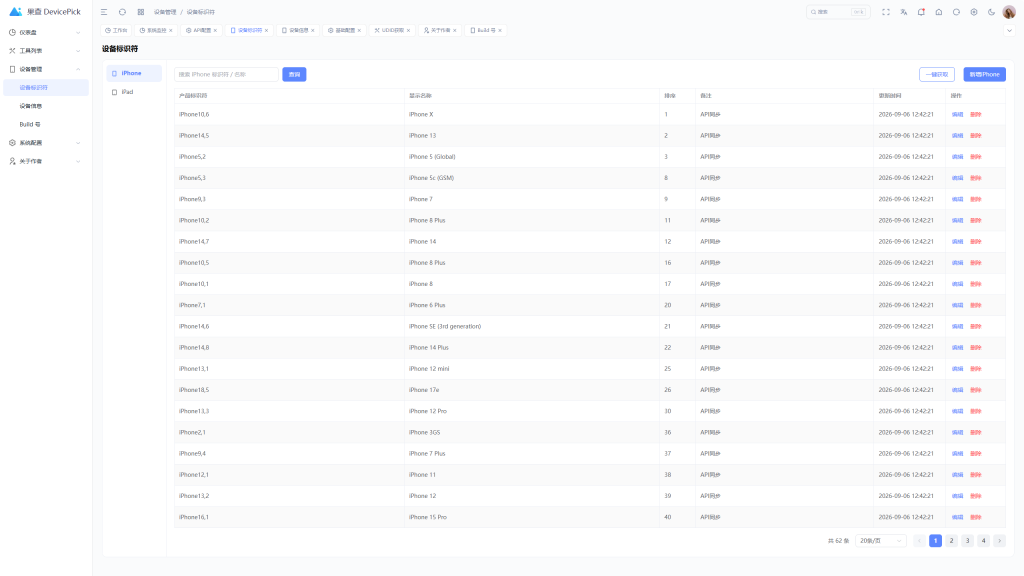Focus the iPhone identifier search field

[226, 74]
